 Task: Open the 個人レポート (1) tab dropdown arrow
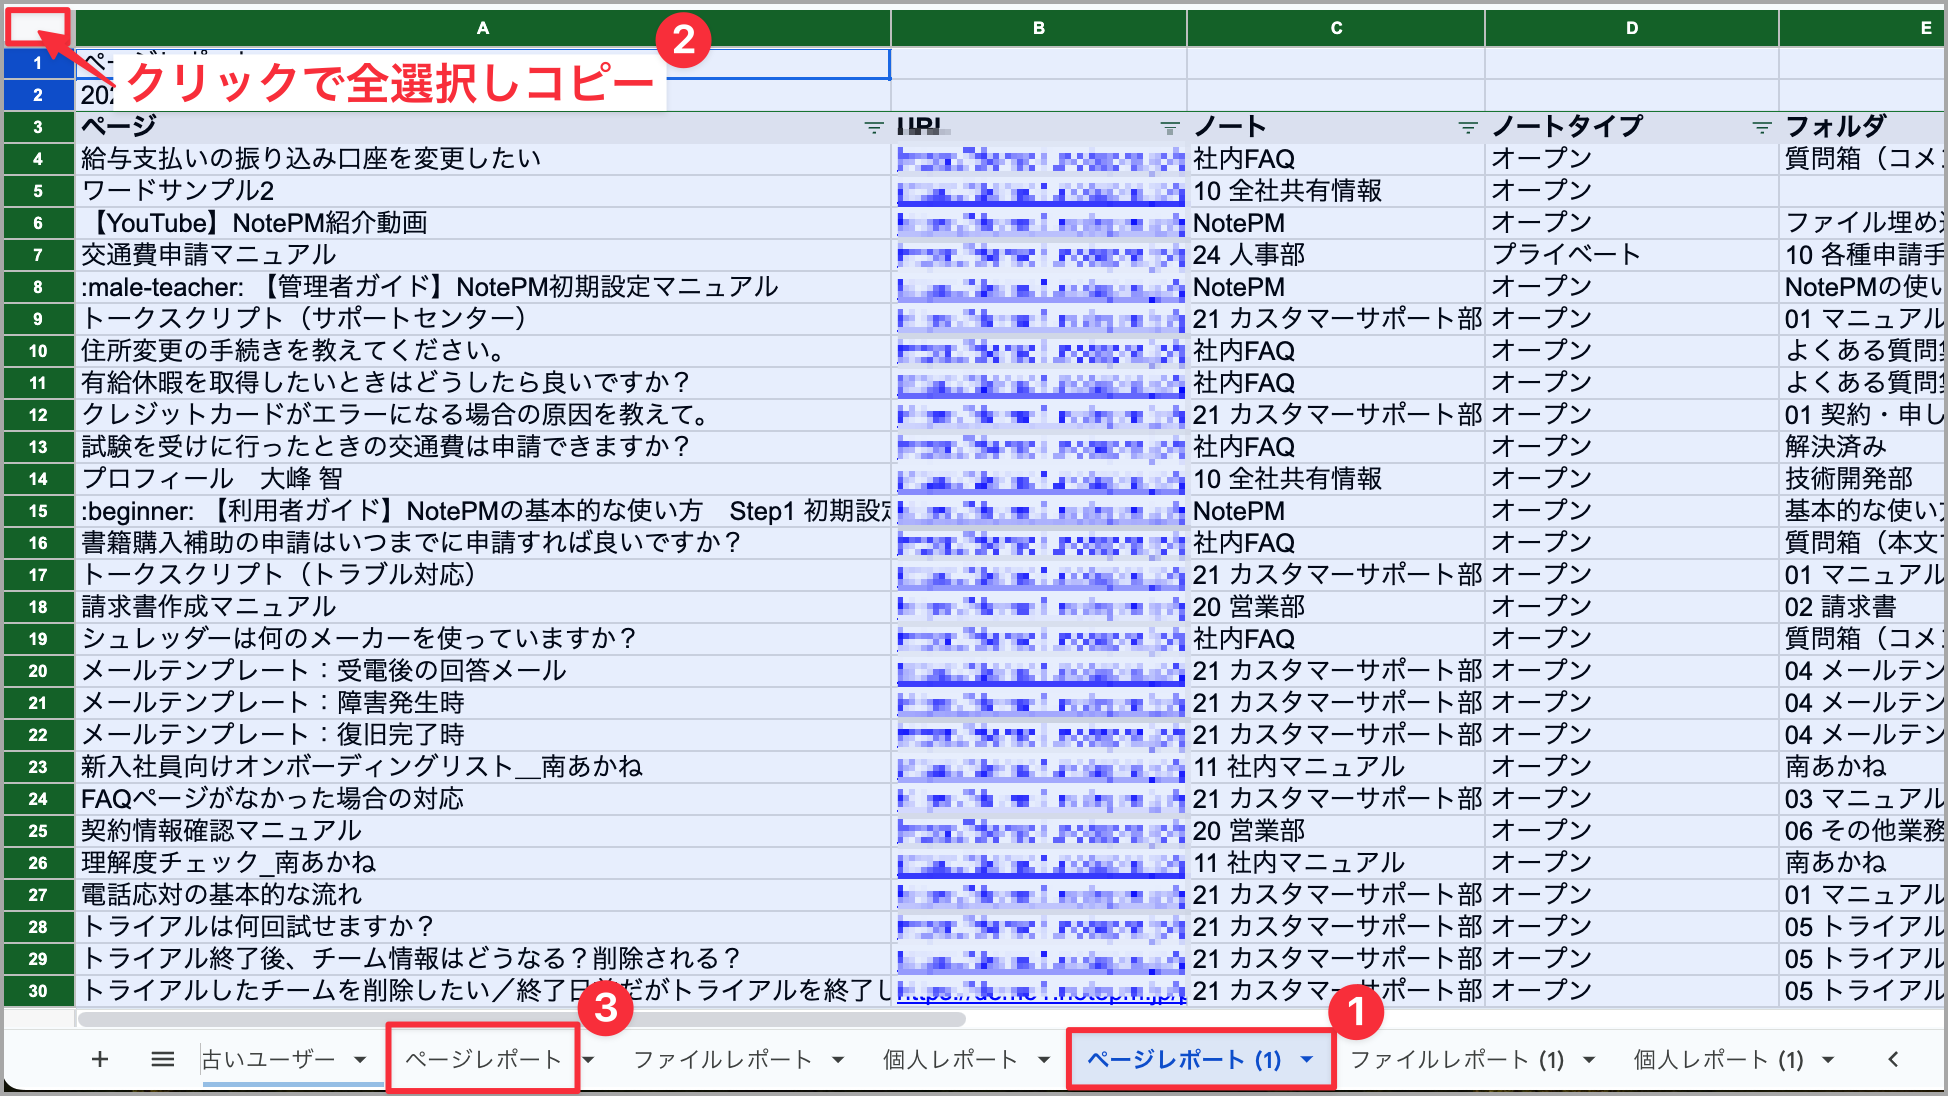(x=1828, y=1060)
